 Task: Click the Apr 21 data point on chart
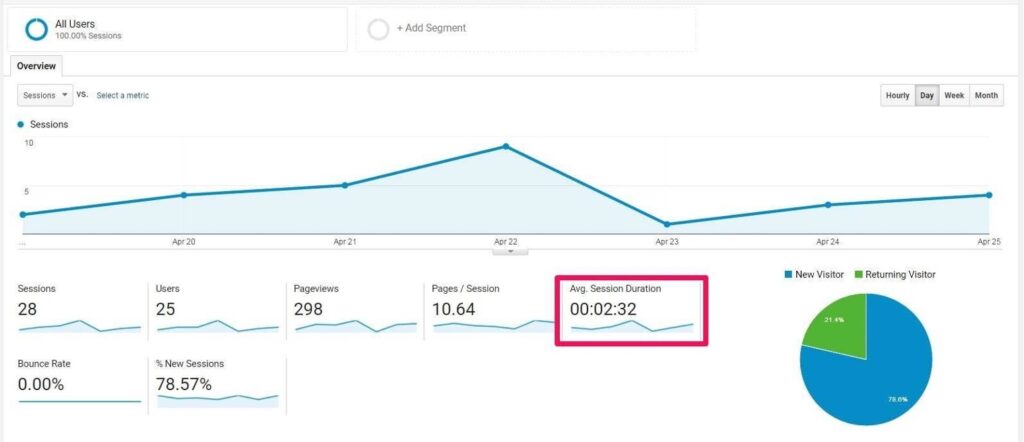click(345, 185)
